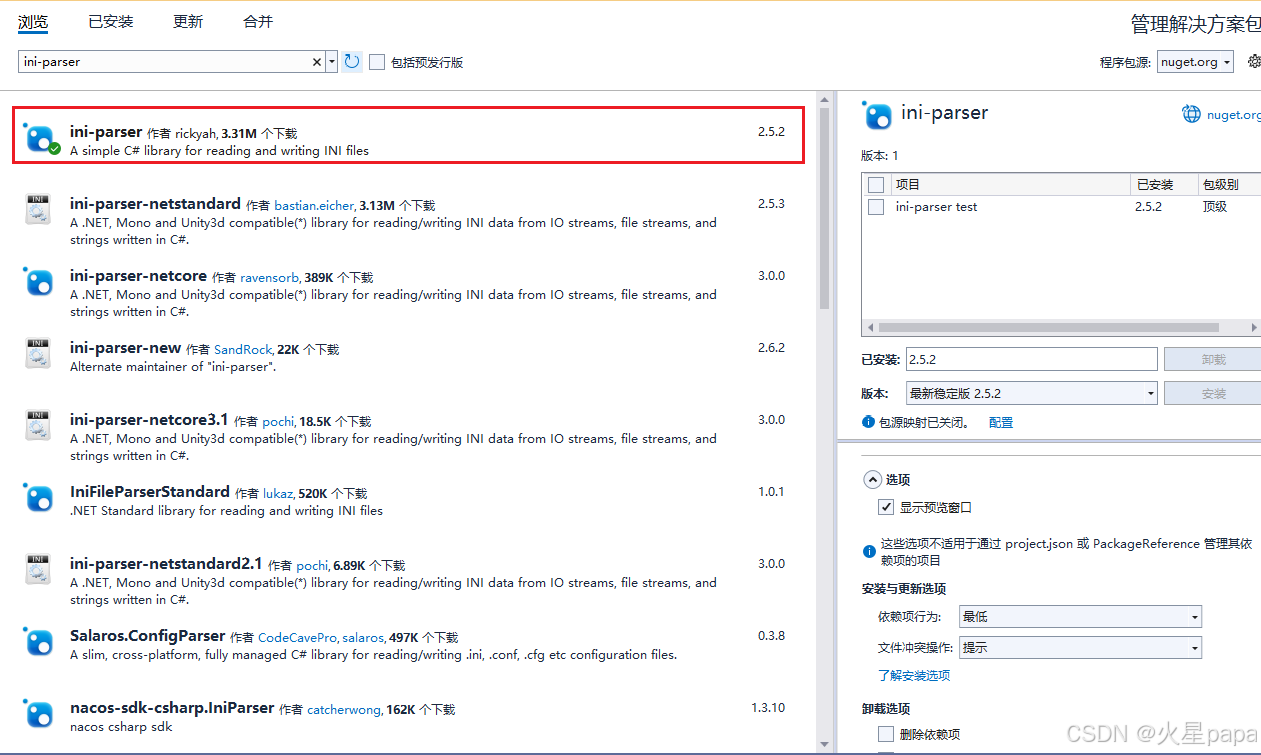
Task: Select the IniFileParserStandard package title
Action: [x=150, y=492]
